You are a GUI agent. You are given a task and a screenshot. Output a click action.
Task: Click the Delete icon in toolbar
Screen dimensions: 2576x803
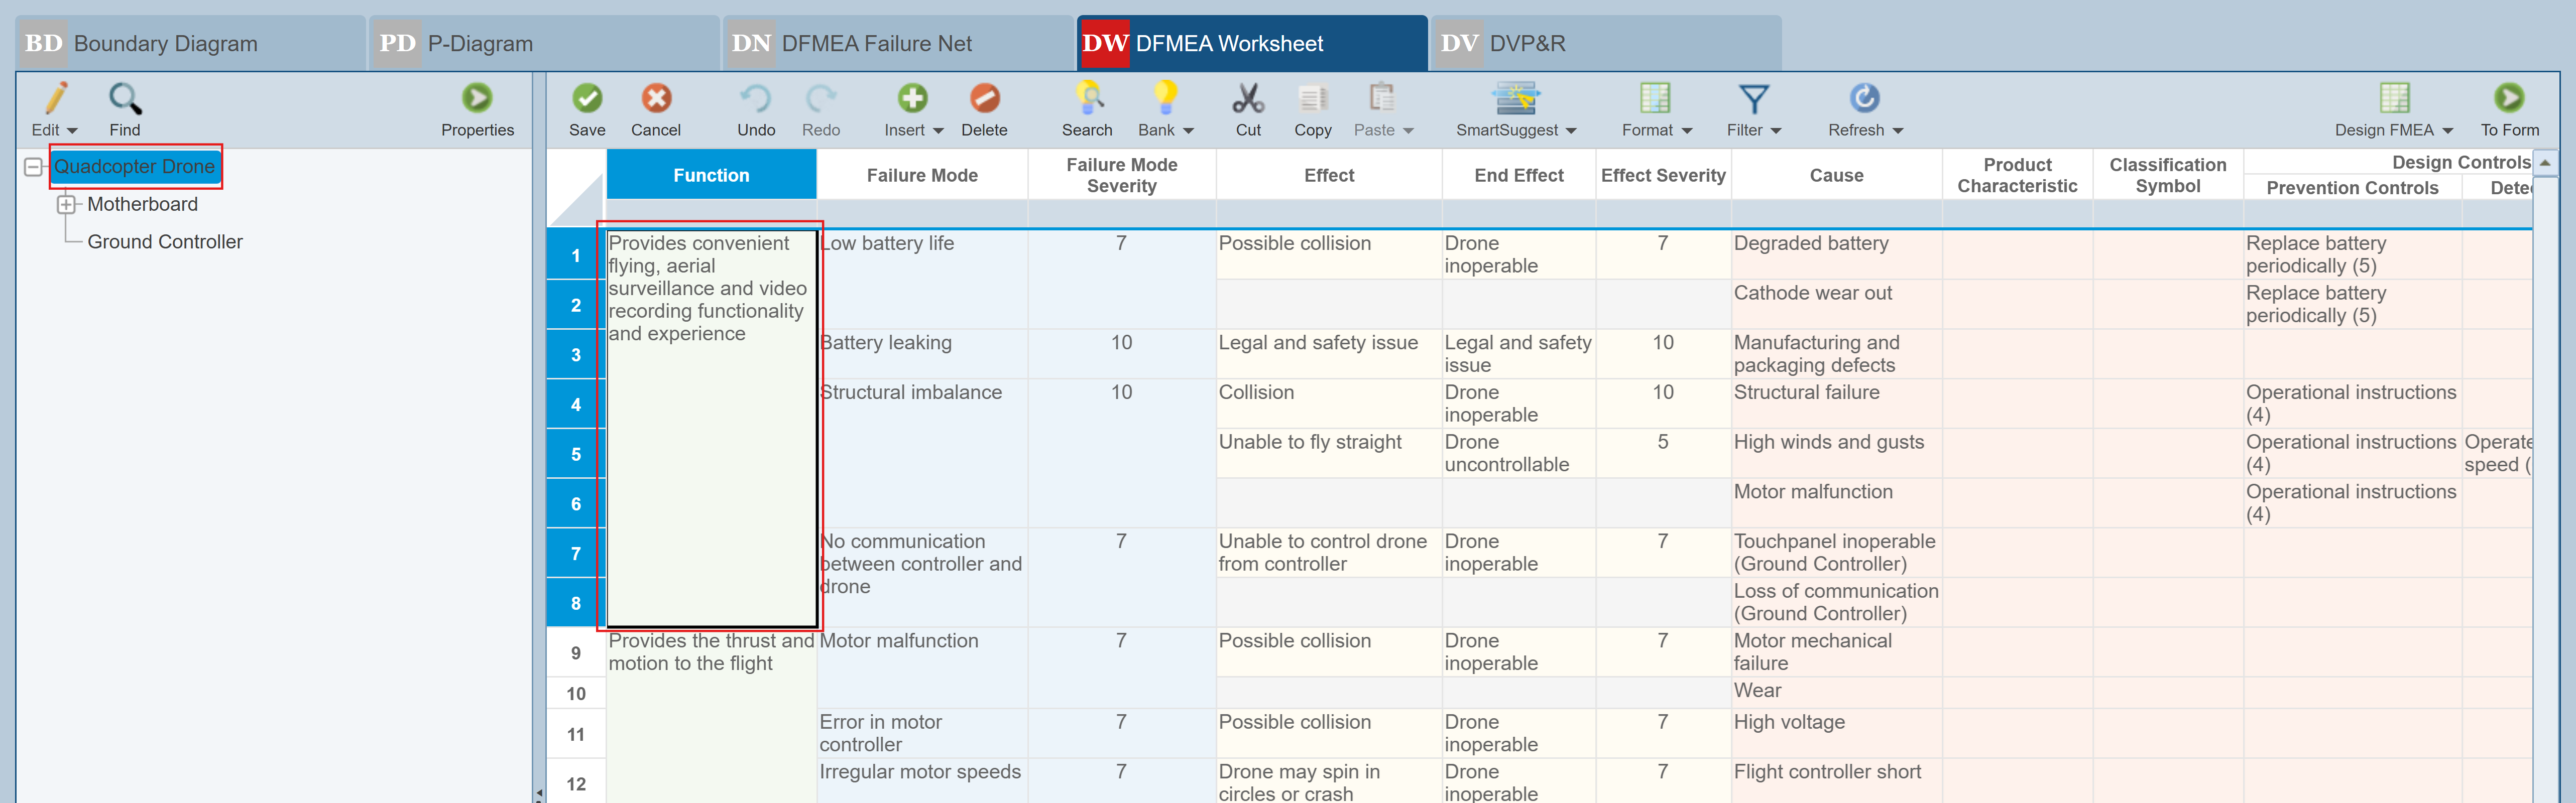(x=984, y=99)
